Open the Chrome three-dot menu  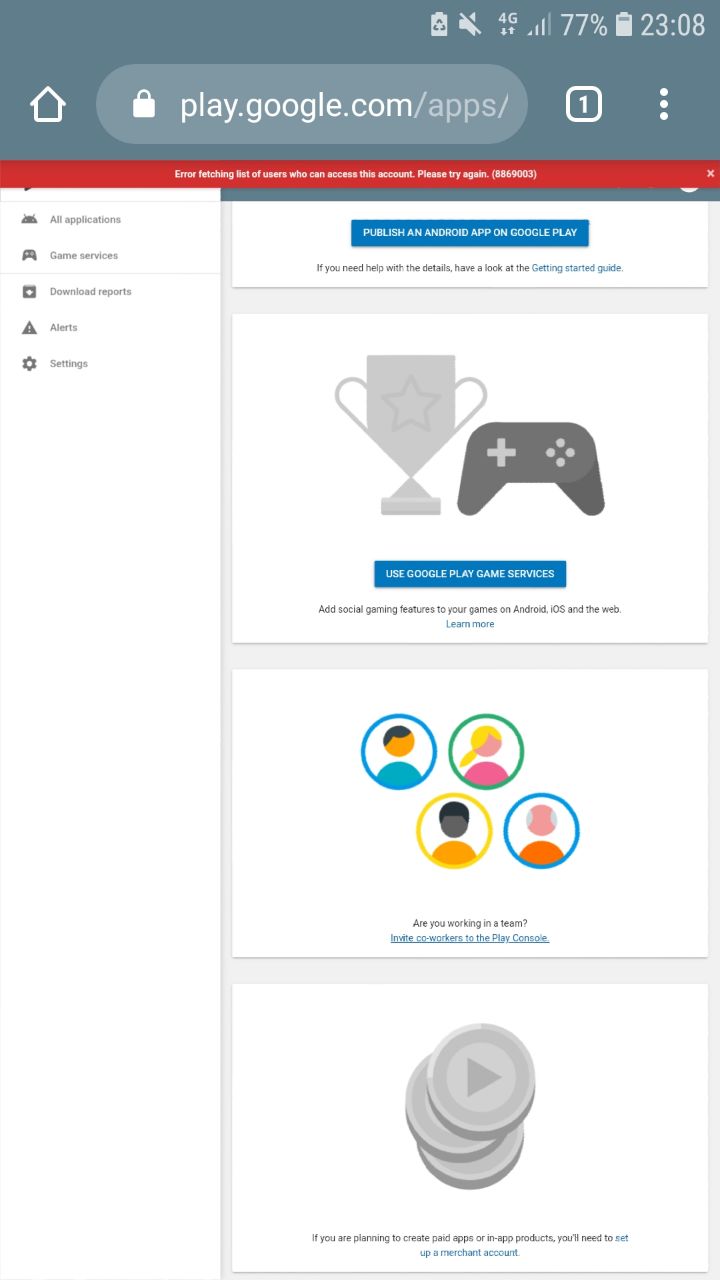[x=664, y=104]
